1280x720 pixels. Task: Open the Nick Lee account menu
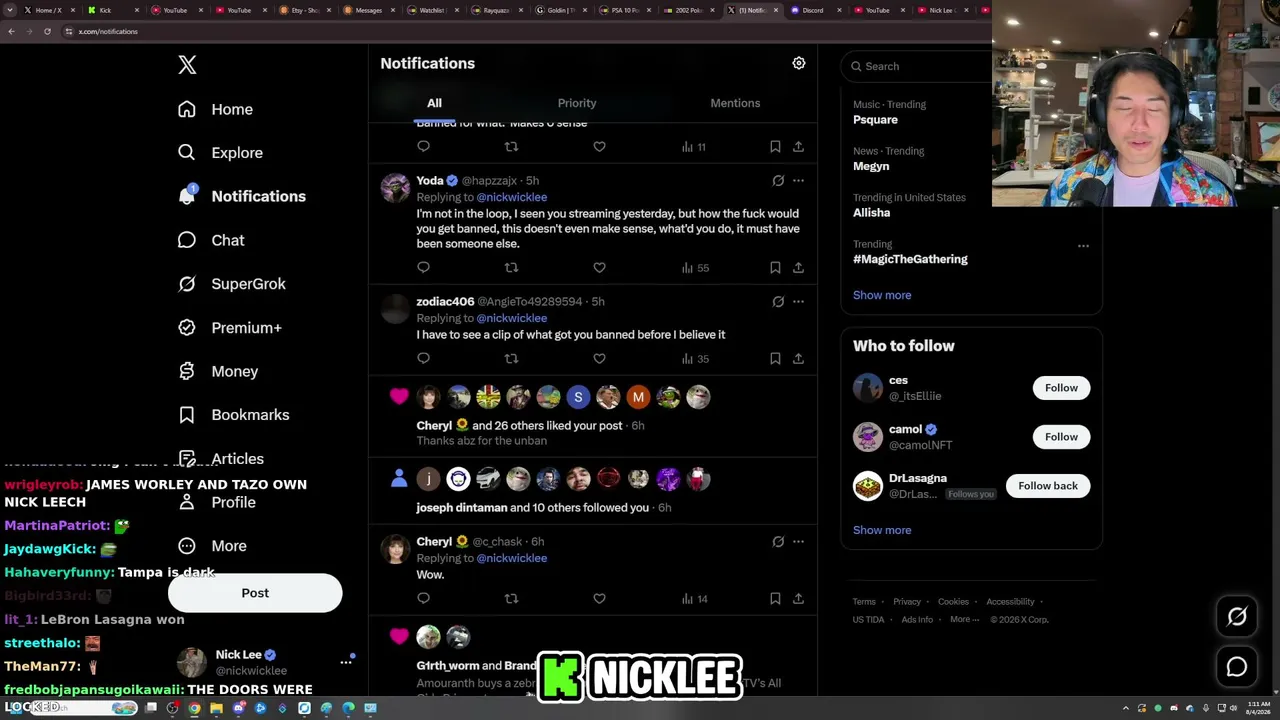point(265,662)
